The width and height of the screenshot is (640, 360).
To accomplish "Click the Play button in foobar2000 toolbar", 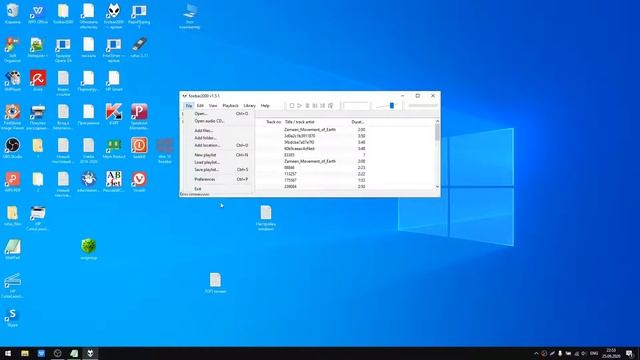I will [x=299, y=106].
